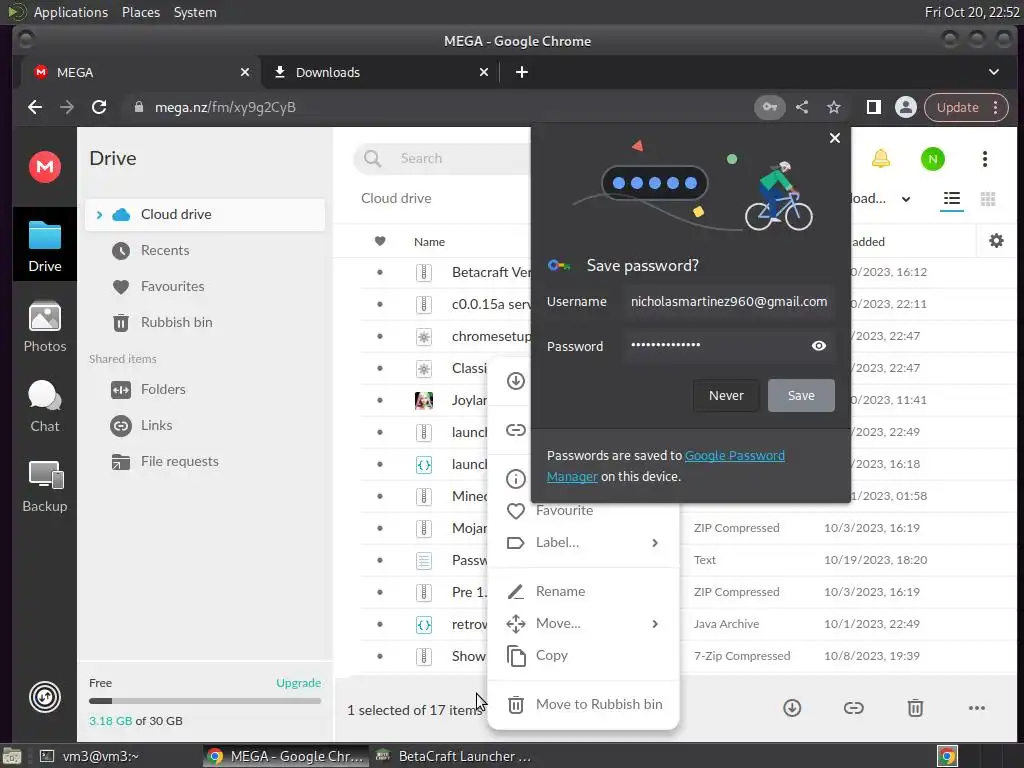Expand the Cloud drive tree arrow

click(99, 214)
